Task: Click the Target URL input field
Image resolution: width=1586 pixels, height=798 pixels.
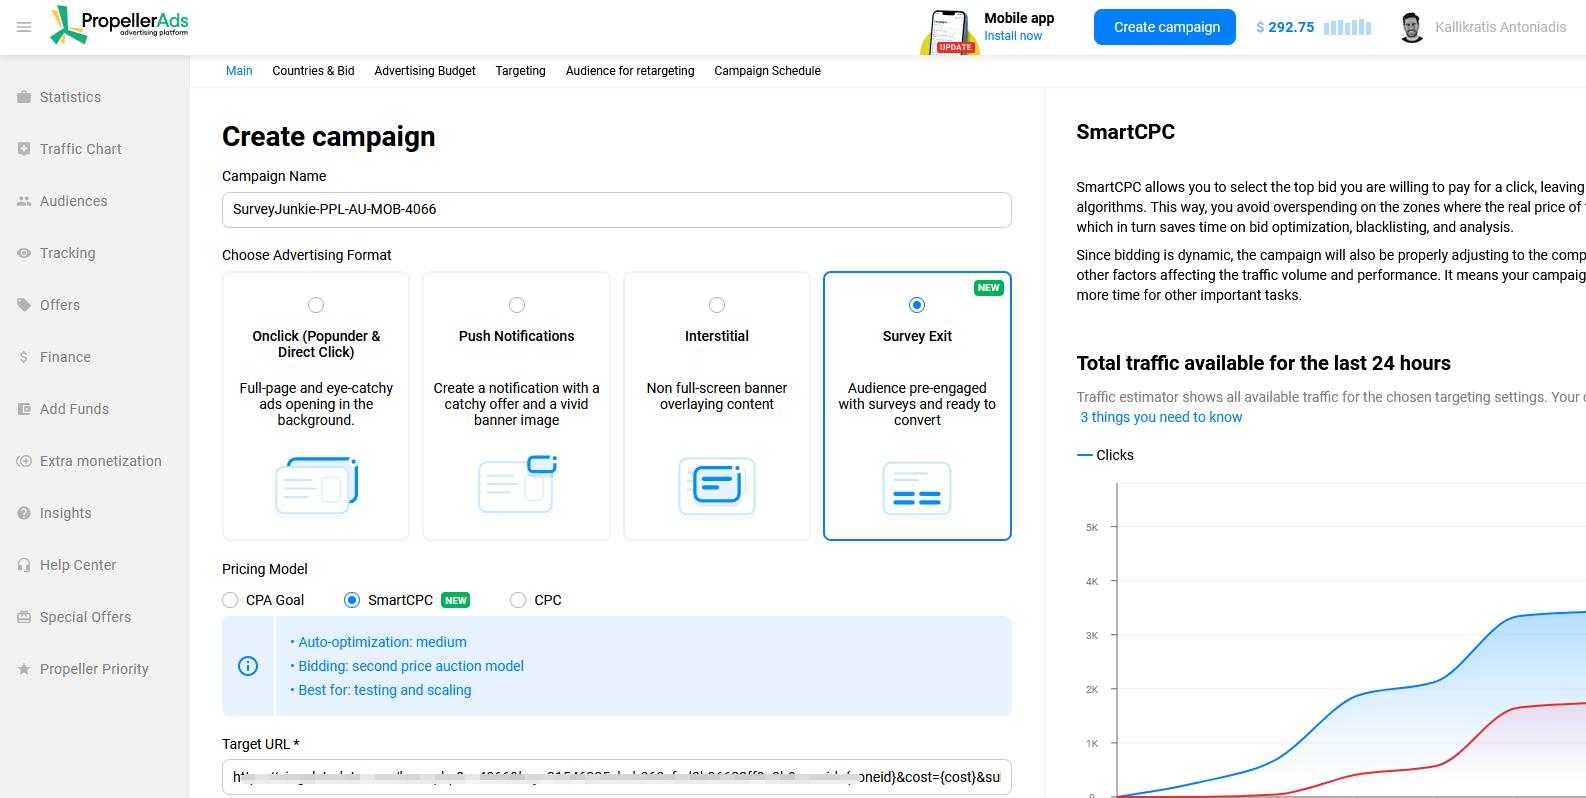Action: (617, 777)
